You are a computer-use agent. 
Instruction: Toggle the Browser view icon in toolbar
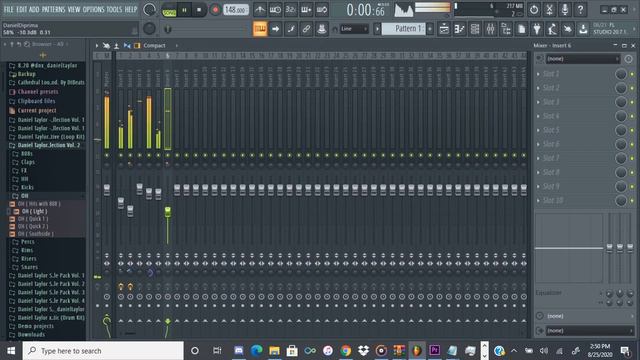[x=506, y=29]
